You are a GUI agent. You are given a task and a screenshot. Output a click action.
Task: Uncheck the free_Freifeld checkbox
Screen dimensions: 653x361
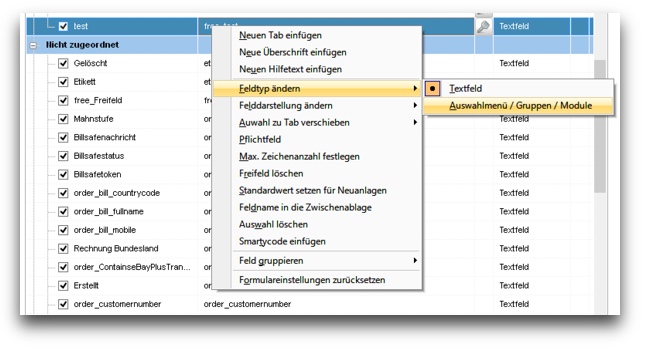(63, 100)
